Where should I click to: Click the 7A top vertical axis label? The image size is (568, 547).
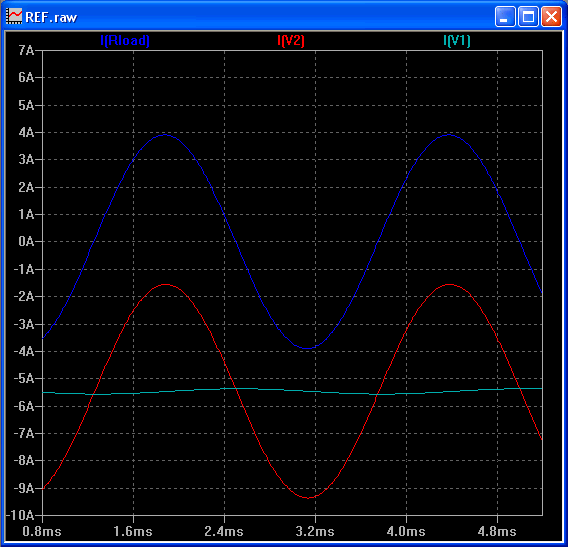pos(26,50)
